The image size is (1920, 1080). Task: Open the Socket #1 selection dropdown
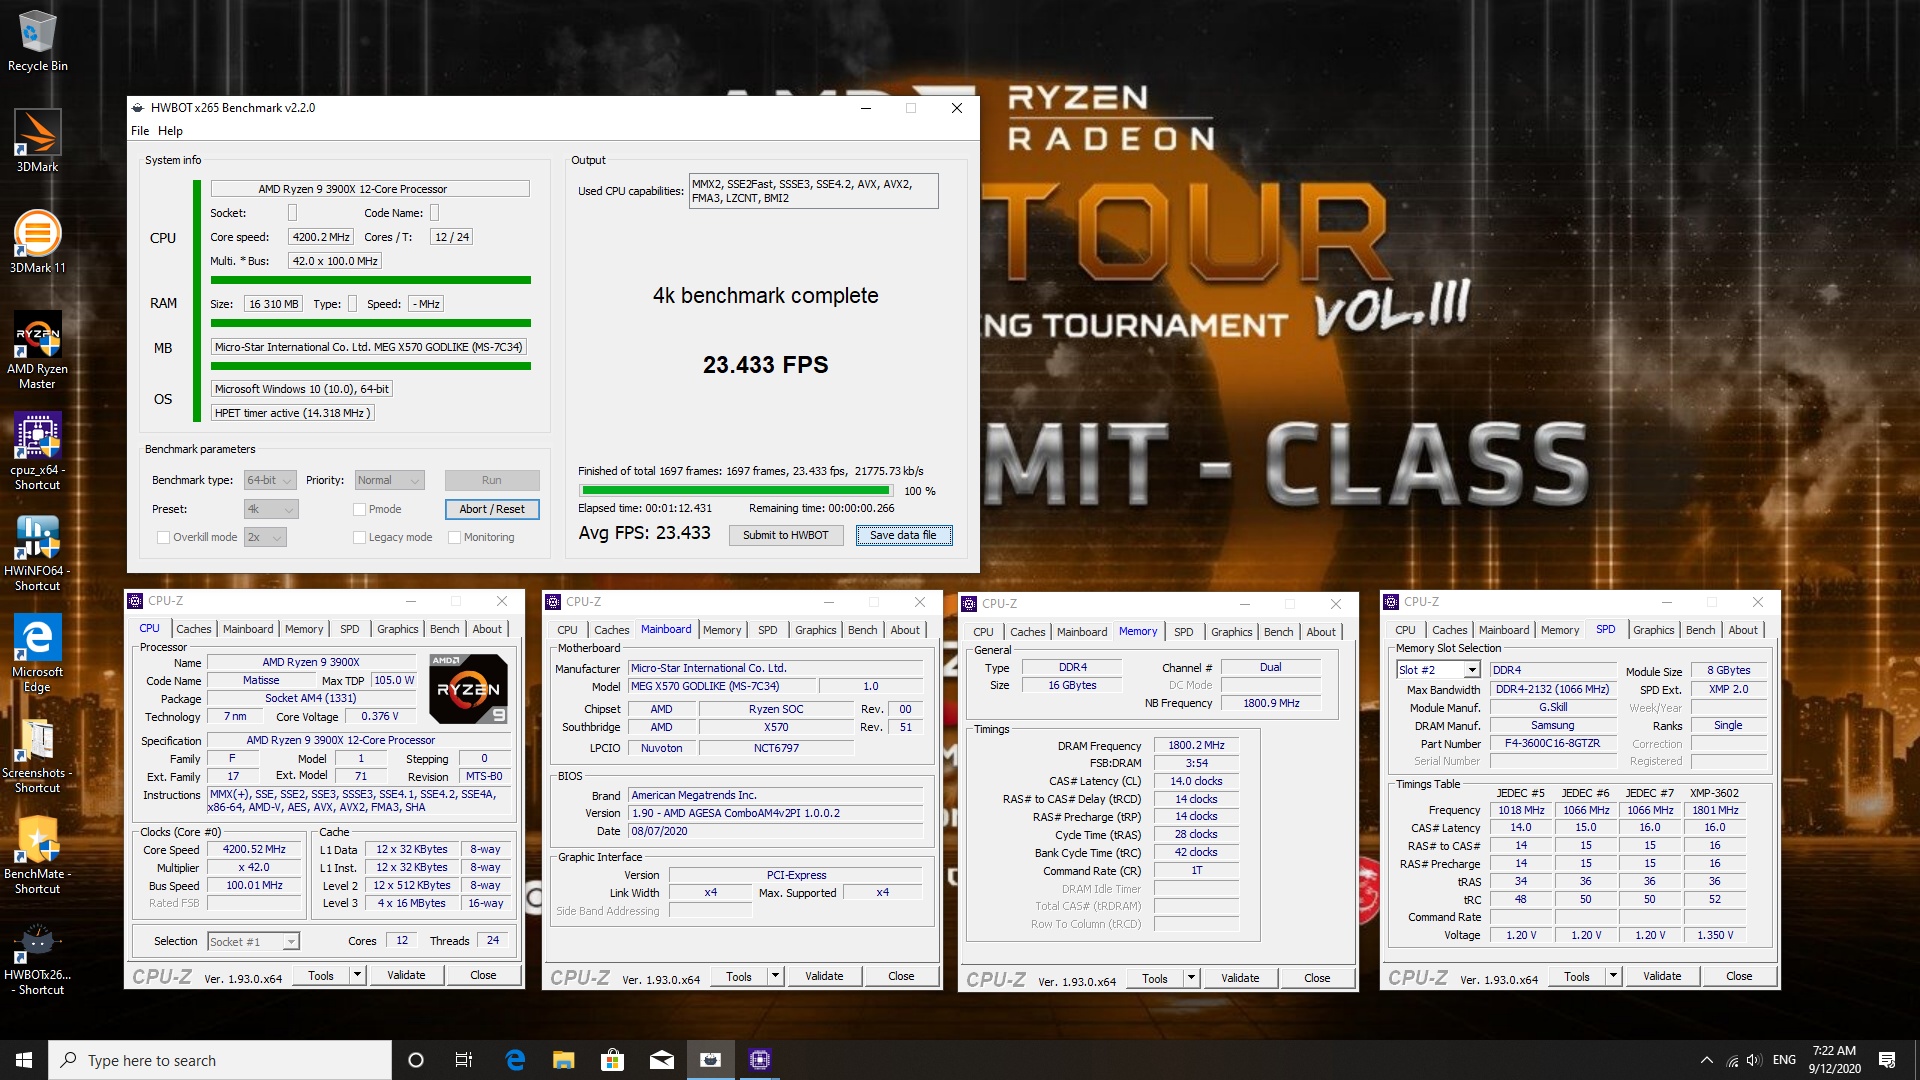[253, 941]
